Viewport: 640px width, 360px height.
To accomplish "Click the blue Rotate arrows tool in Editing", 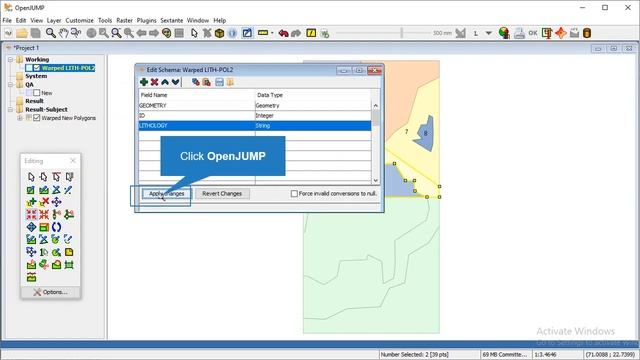I will (56, 227).
